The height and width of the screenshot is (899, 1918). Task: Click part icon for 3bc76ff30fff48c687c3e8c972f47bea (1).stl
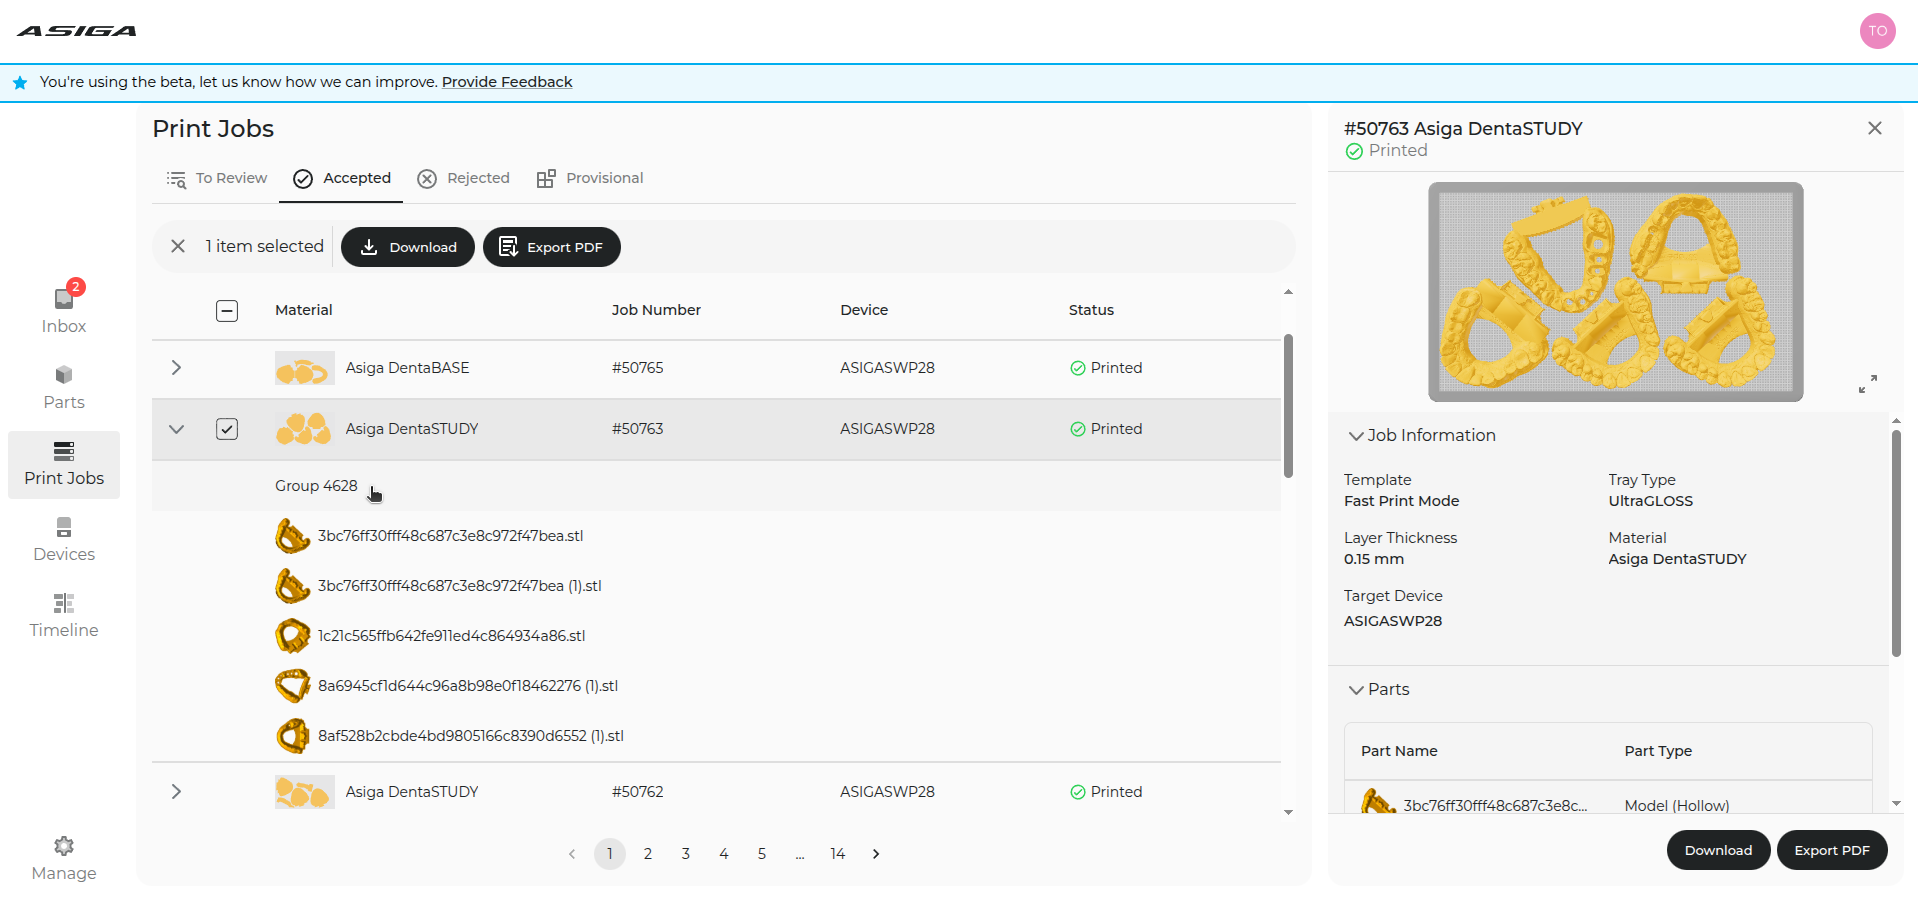click(x=292, y=586)
